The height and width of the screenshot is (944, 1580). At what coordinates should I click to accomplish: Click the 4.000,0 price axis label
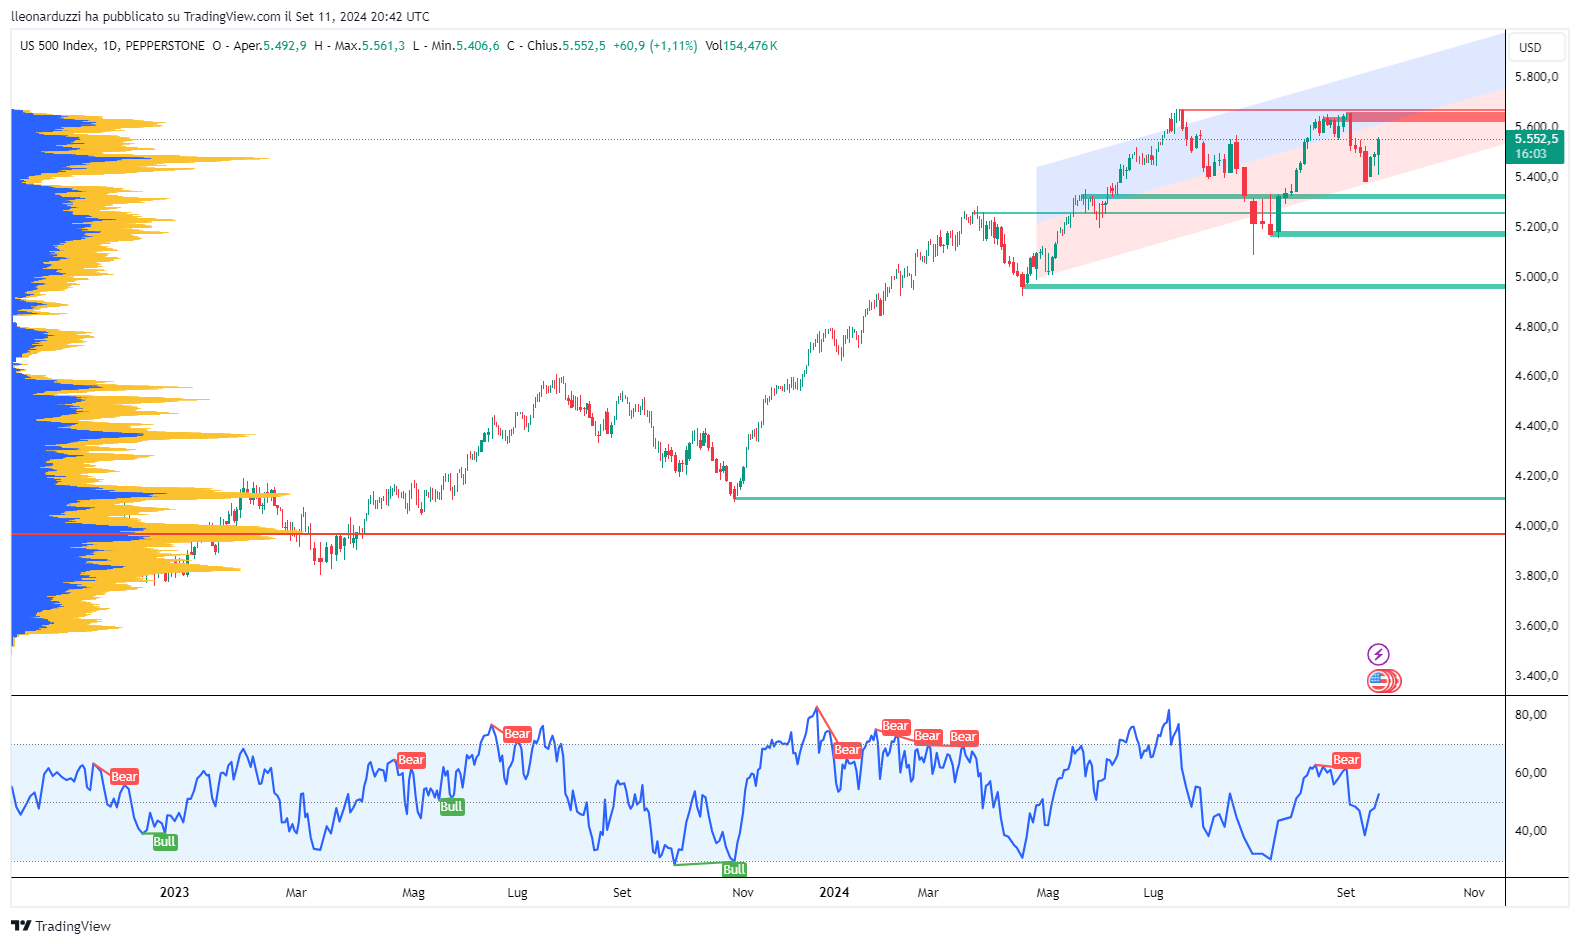coord(1536,526)
